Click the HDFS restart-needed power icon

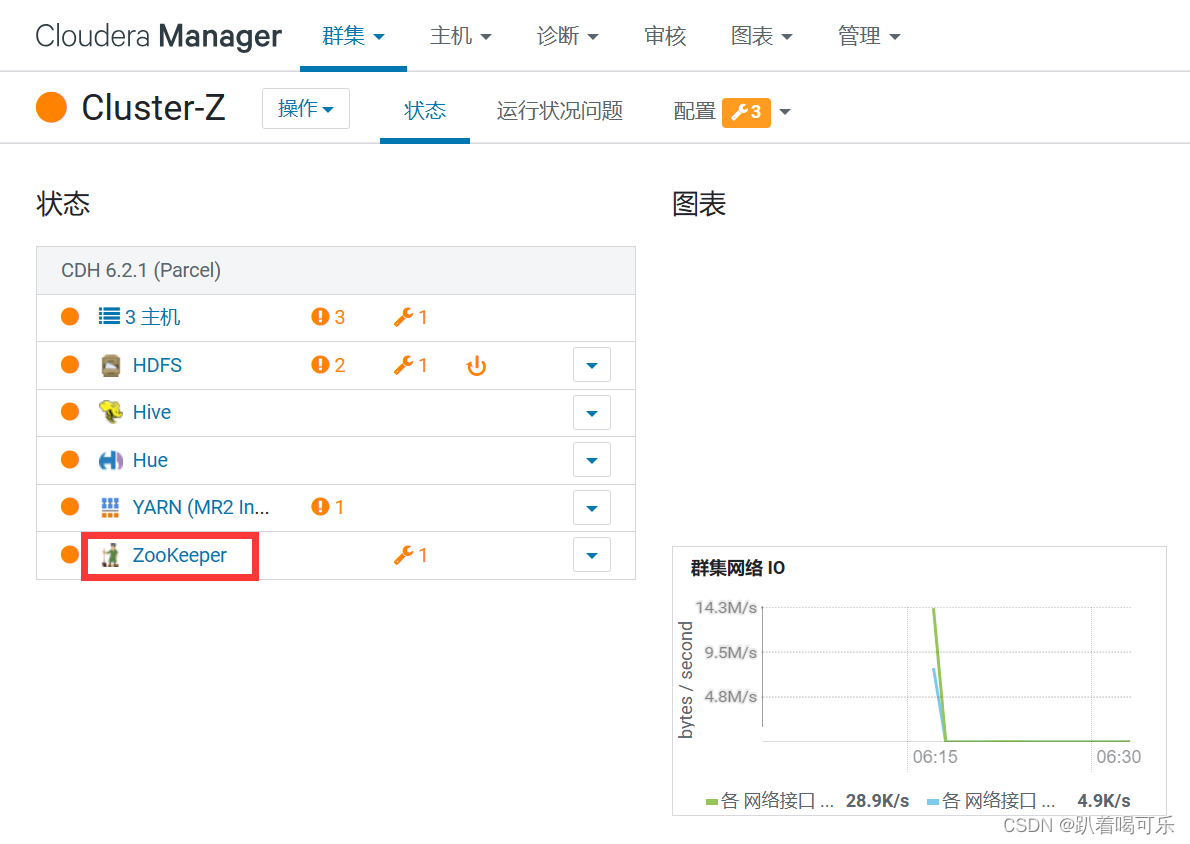click(477, 366)
